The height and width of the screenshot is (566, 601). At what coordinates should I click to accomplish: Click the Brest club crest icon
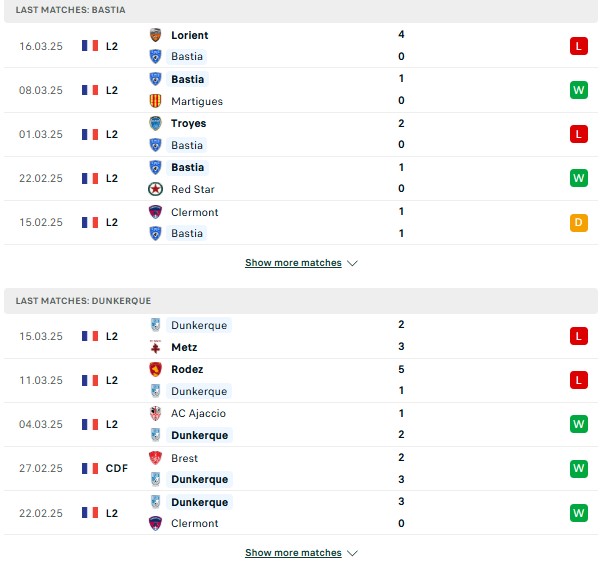(x=155, y=458)
